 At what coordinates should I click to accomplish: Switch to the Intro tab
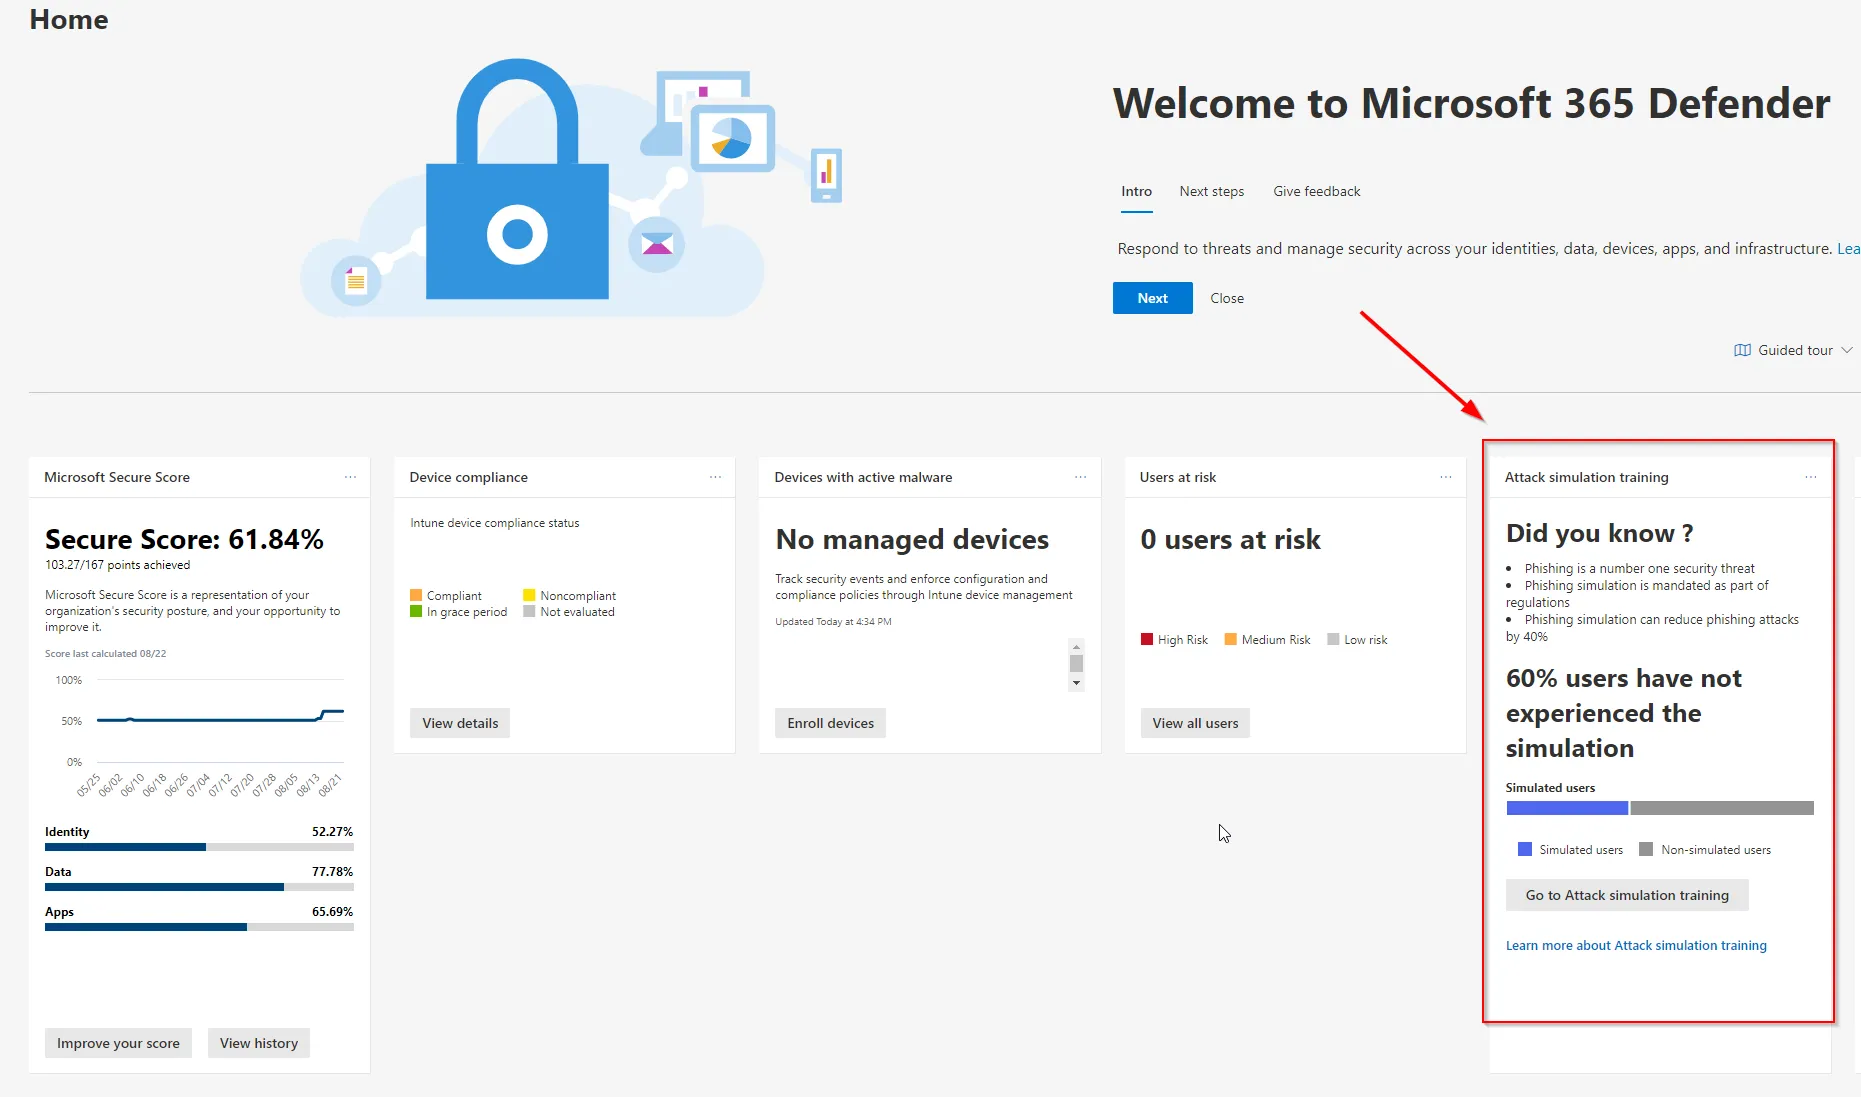[x=1136, y=191]
